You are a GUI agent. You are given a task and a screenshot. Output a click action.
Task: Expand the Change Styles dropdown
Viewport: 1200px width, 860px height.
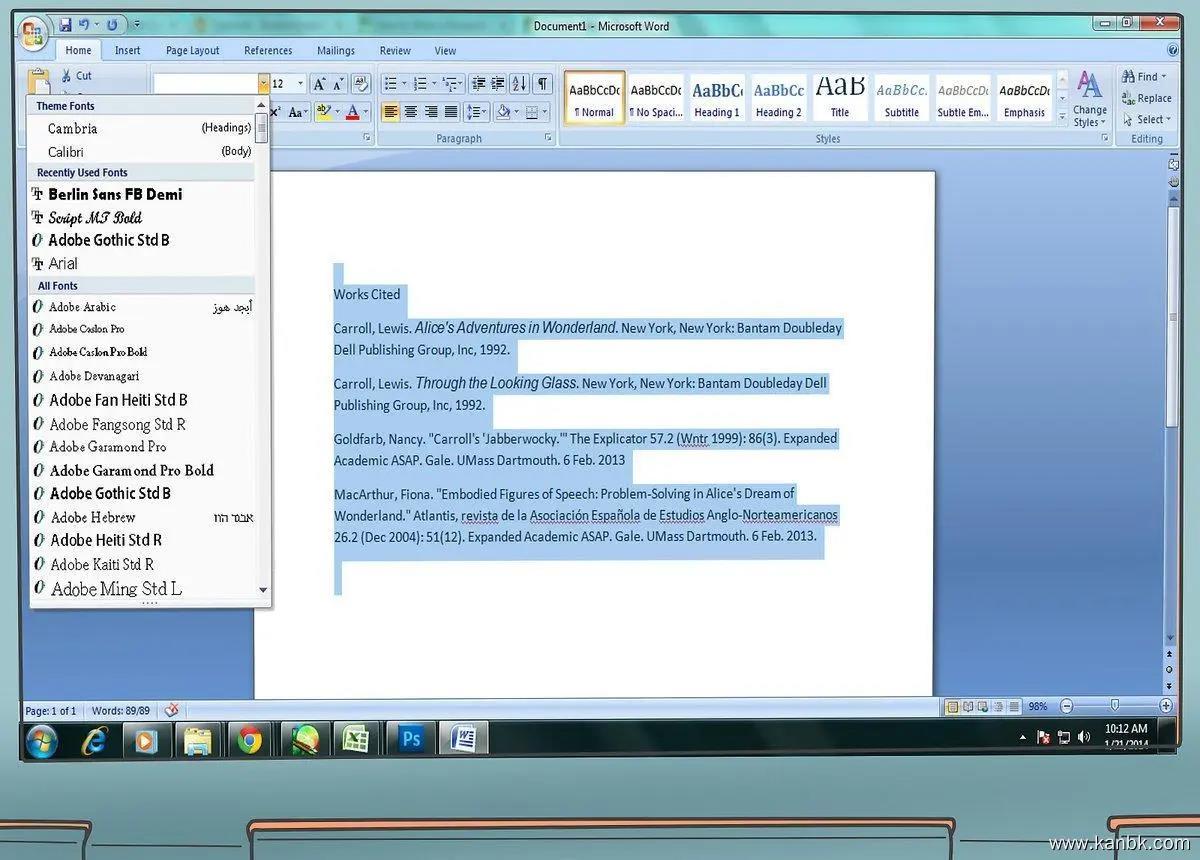click(1089, 100)
